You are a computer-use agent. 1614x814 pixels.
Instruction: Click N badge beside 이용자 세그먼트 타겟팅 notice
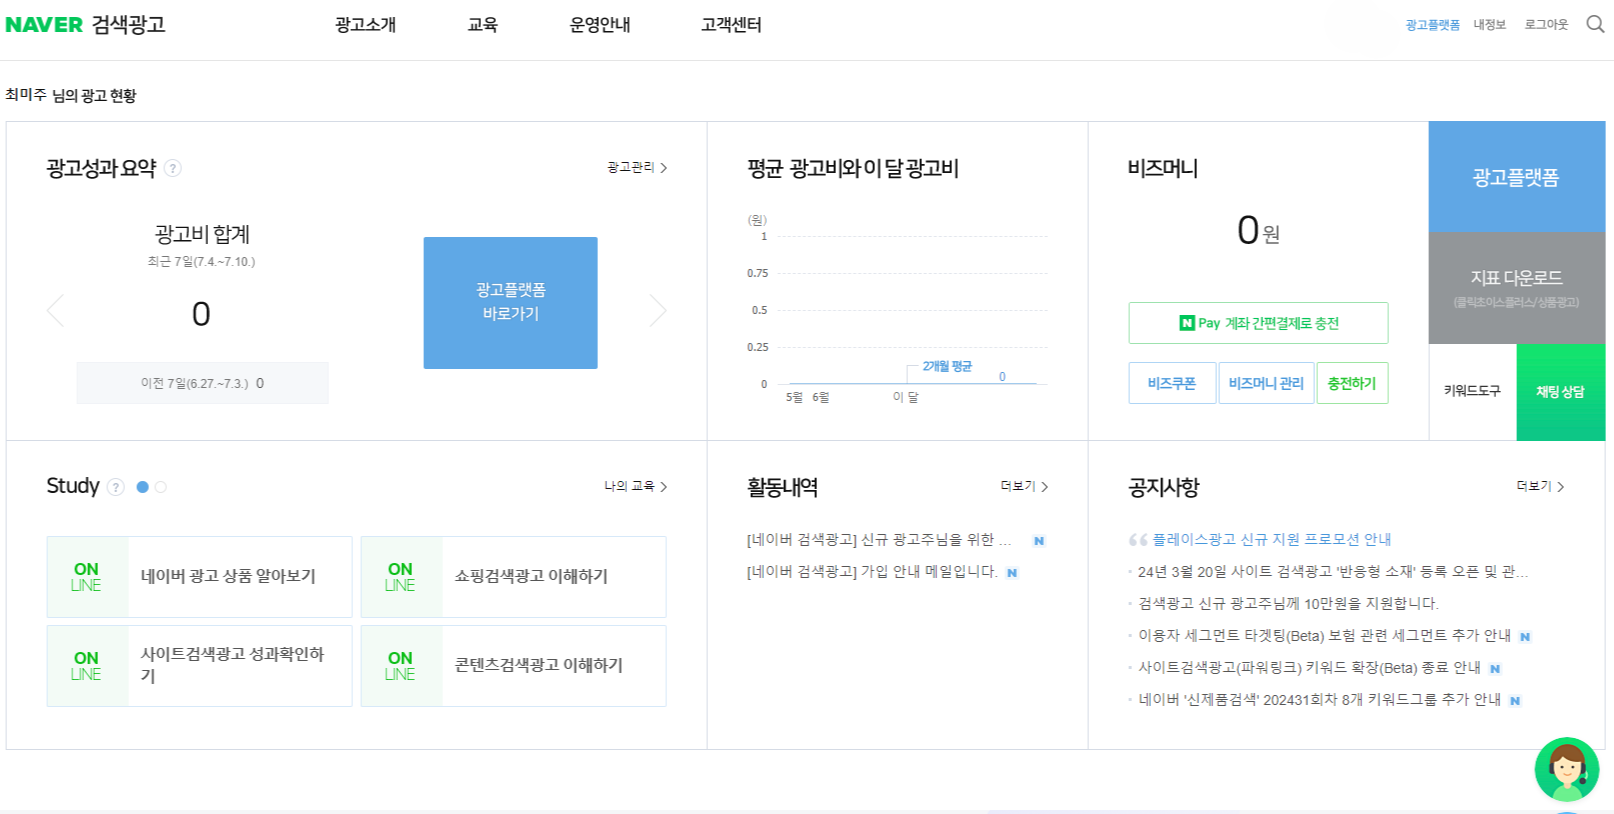click(1525, 637)
